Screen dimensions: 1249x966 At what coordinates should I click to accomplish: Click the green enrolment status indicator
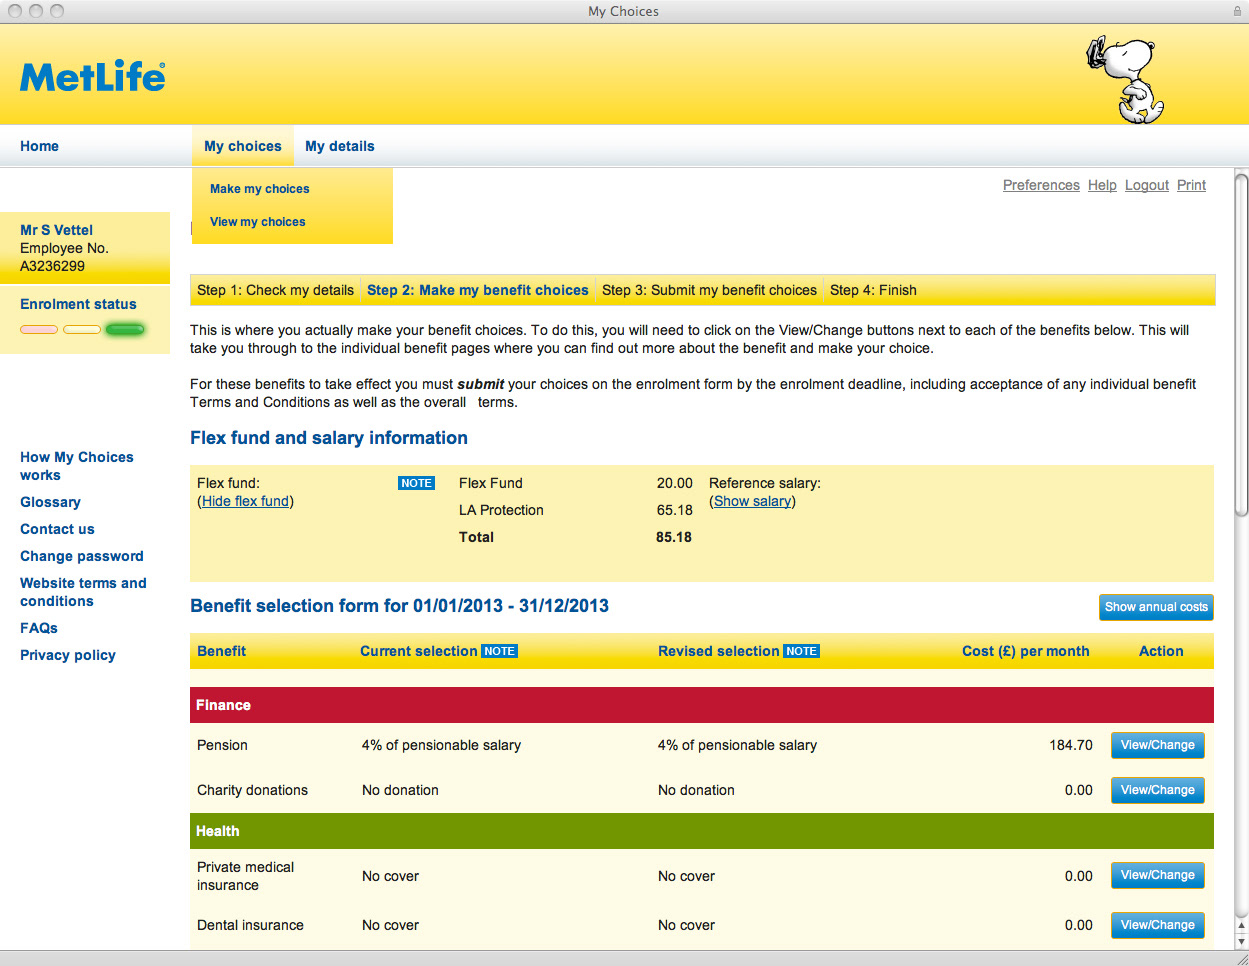[125, 329]
